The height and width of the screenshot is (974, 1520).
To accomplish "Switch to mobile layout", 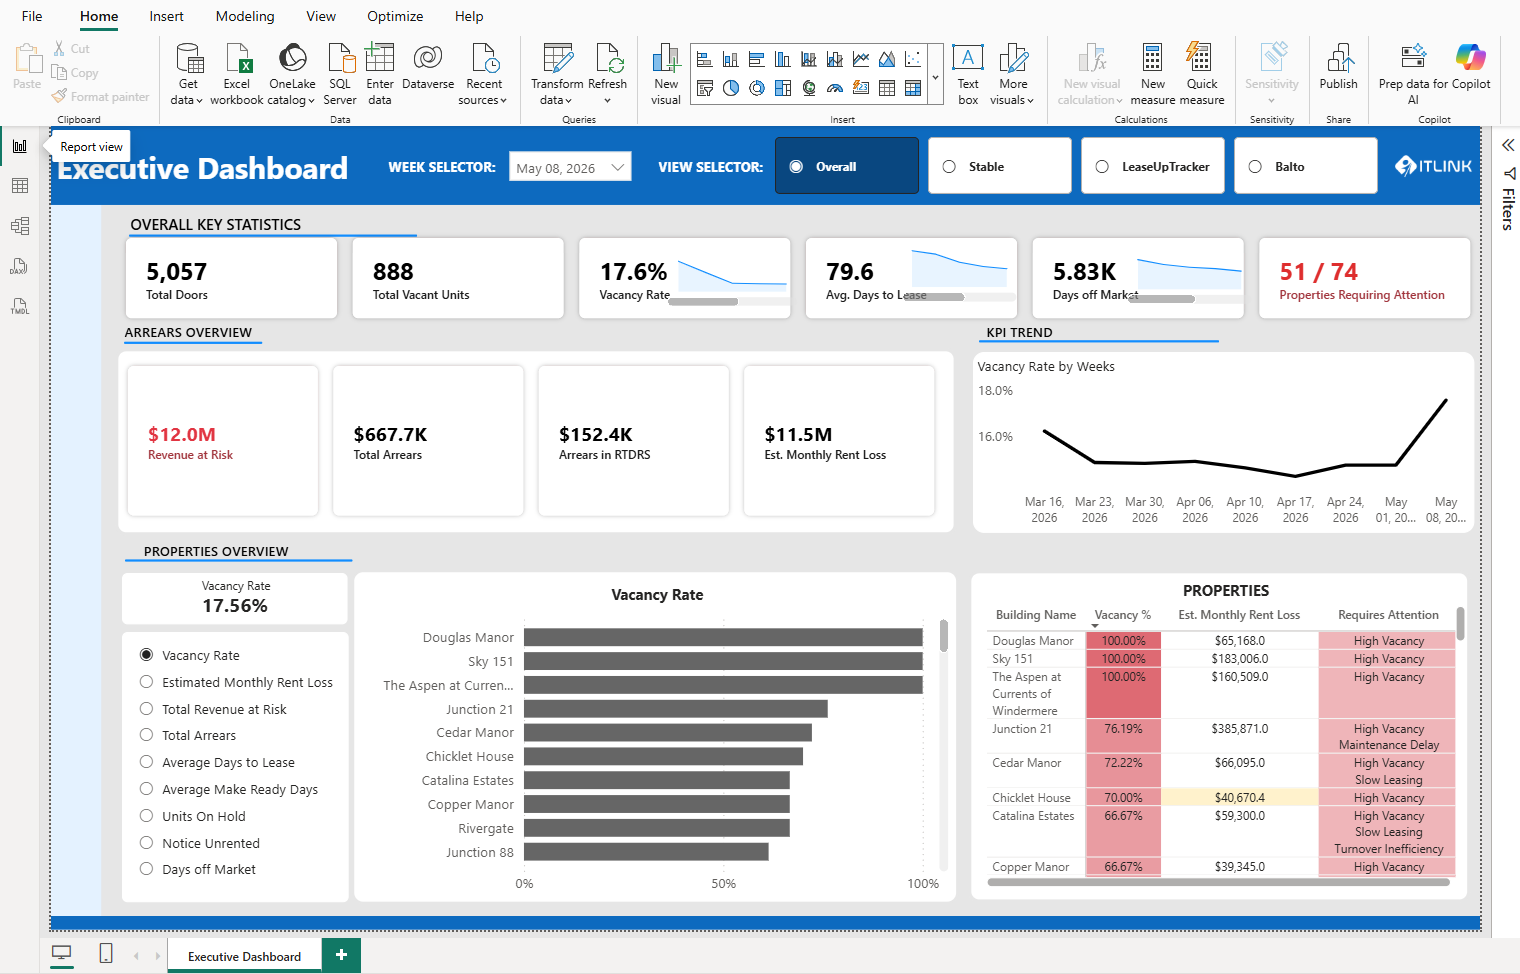I will tap(106, 954).
